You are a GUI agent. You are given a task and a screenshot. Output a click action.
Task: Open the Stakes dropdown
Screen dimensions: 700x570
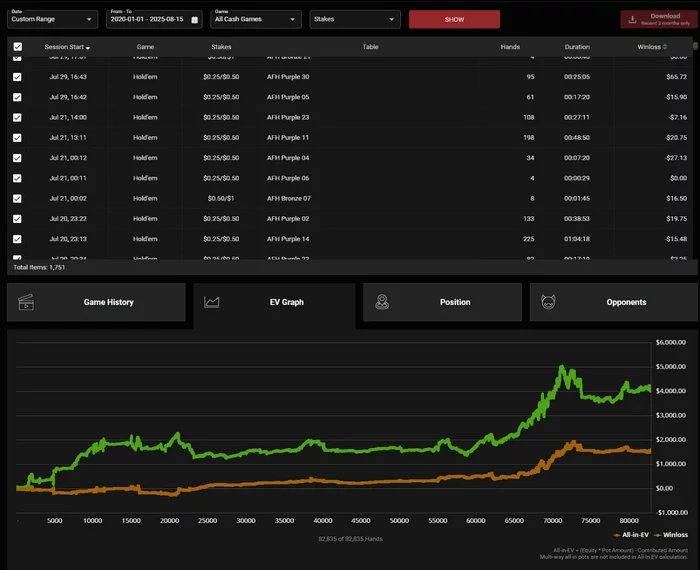tap(355, 19)
